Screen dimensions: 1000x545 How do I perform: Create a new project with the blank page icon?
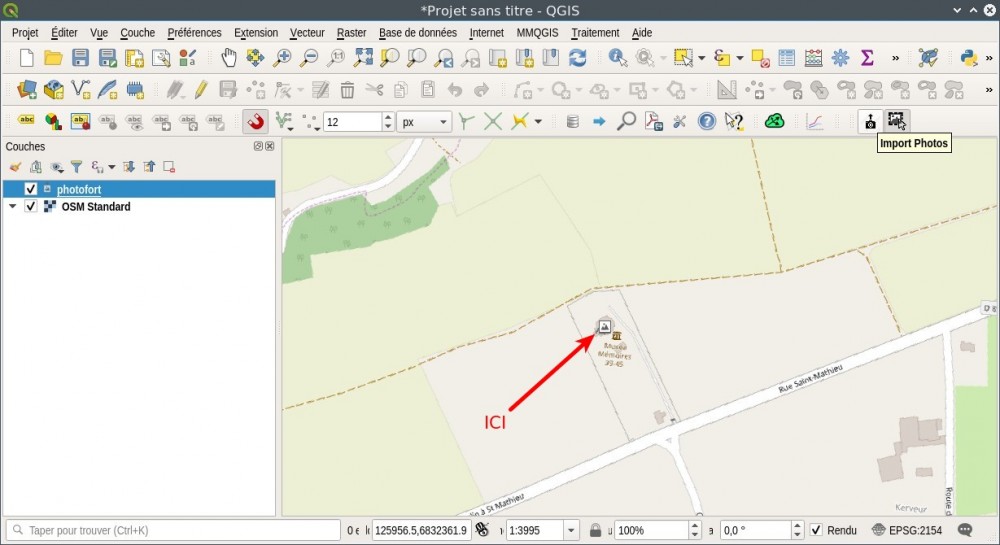point(26,58)
